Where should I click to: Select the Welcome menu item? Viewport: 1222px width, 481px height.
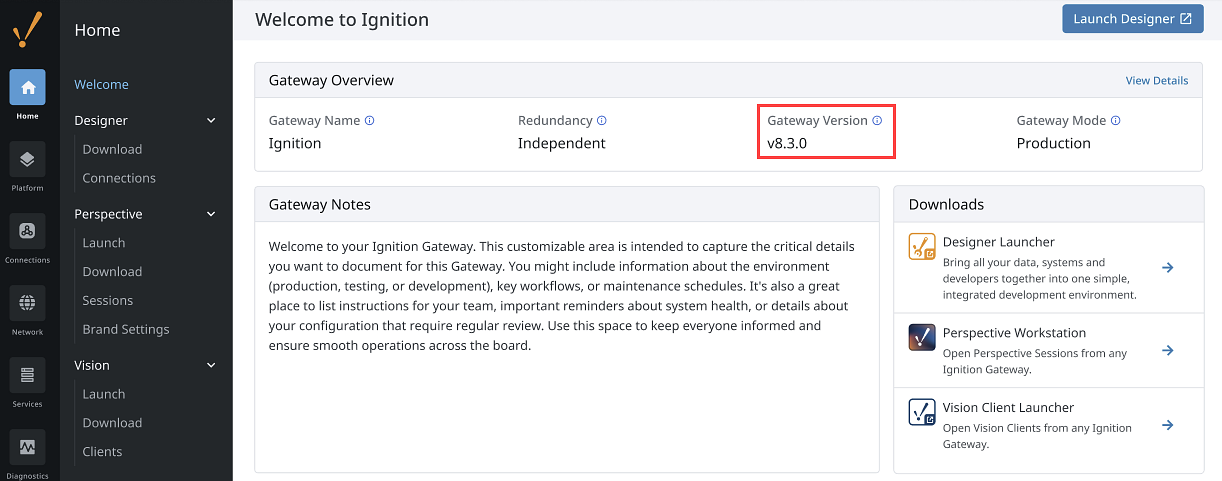pos(101,84)
